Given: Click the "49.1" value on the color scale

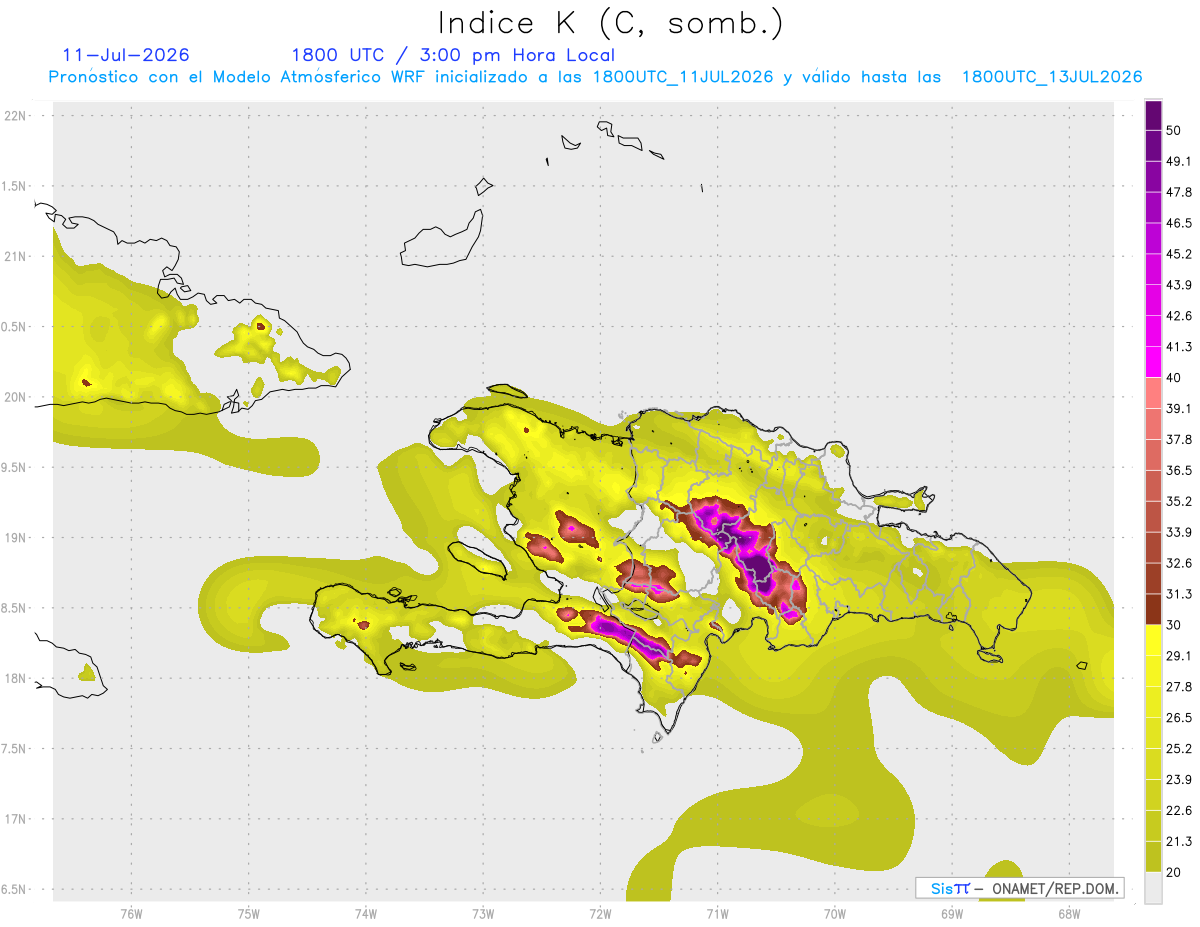Looking at the screenshot, I should pyautogui.click(x=1179, y=161).
